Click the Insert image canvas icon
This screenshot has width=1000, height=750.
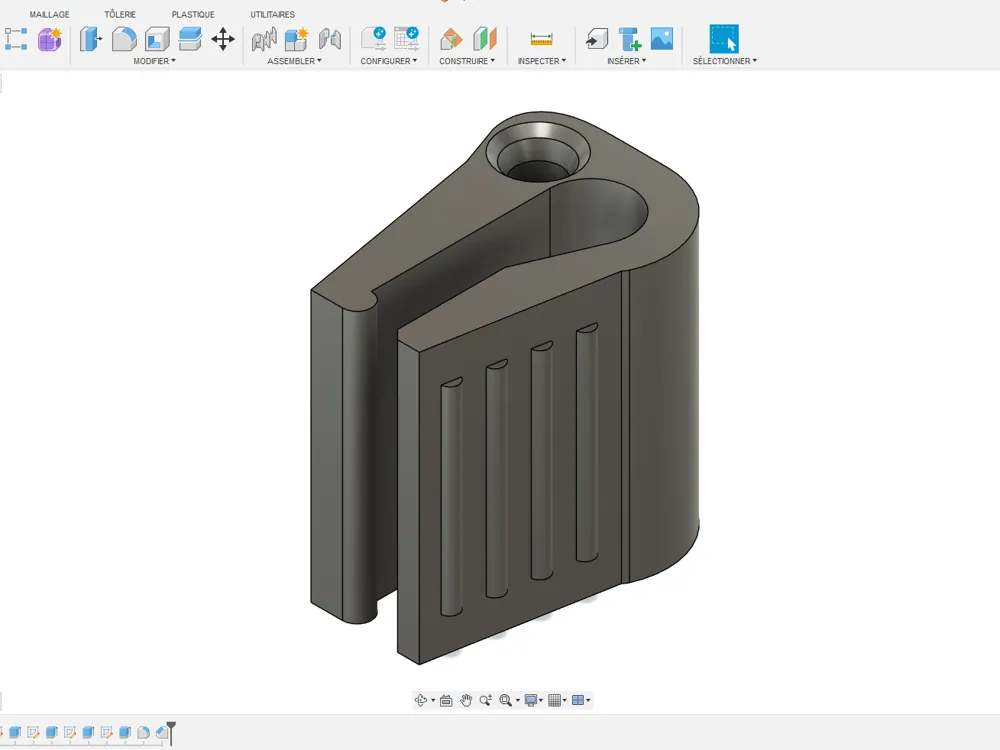662,39
